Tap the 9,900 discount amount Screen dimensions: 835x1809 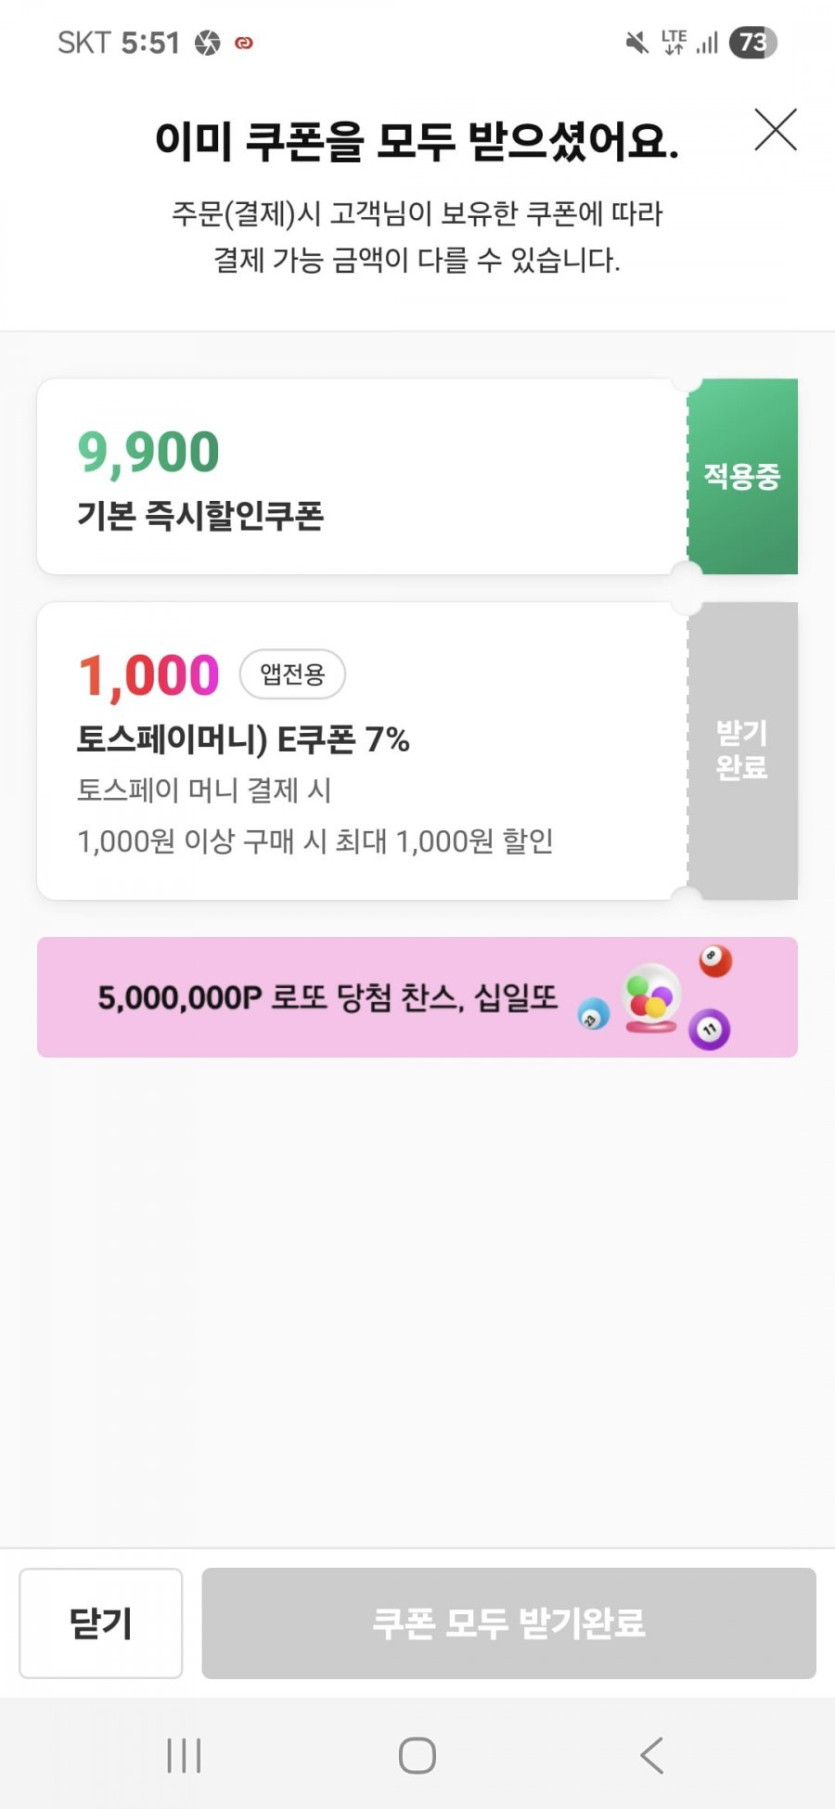[x=148, y=452]
